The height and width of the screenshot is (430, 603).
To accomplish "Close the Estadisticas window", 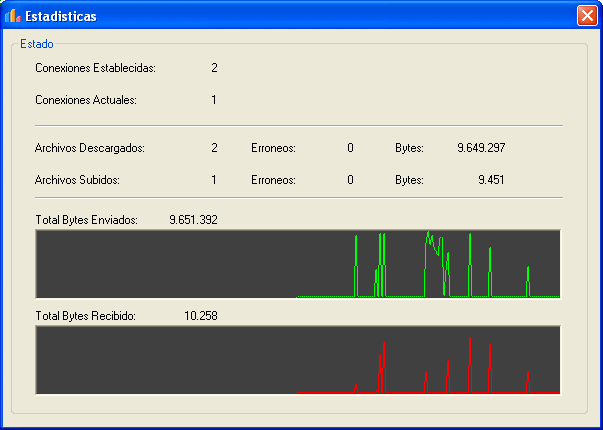I will click(x=586, y=15).
